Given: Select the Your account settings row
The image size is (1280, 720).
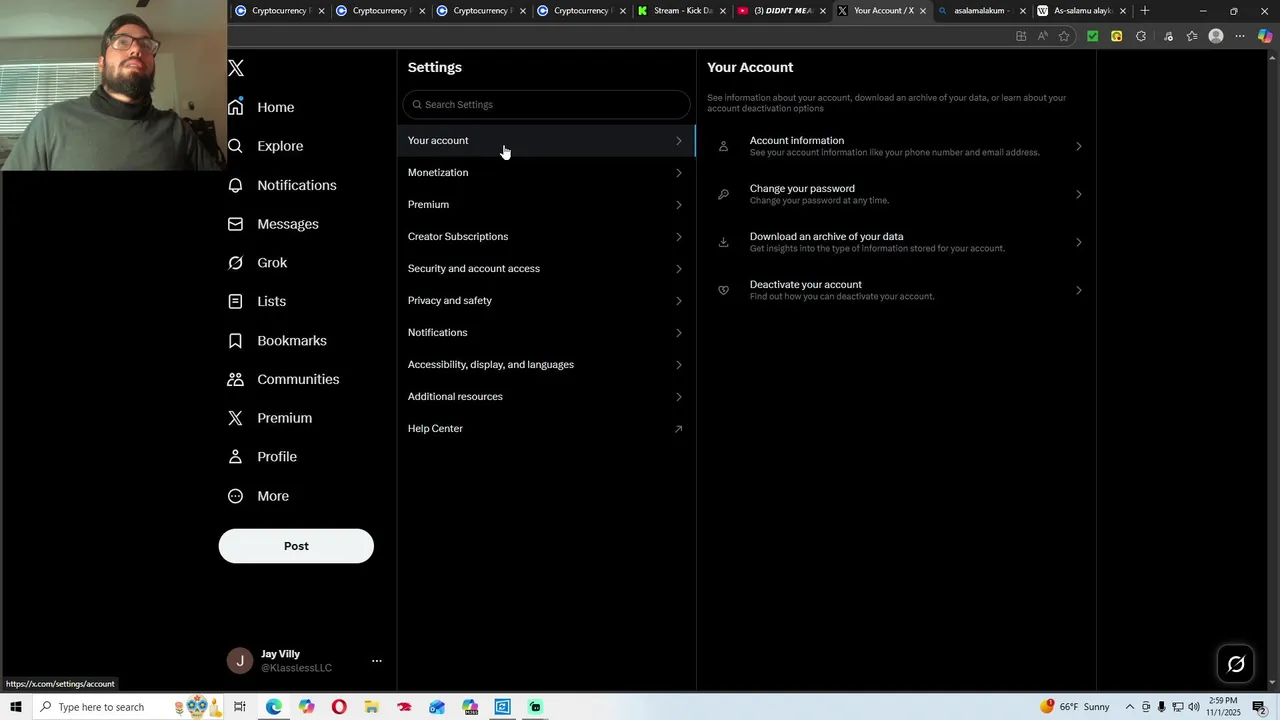Looking at the screenshot, I should pyautogui.click(x=546, y=140).
